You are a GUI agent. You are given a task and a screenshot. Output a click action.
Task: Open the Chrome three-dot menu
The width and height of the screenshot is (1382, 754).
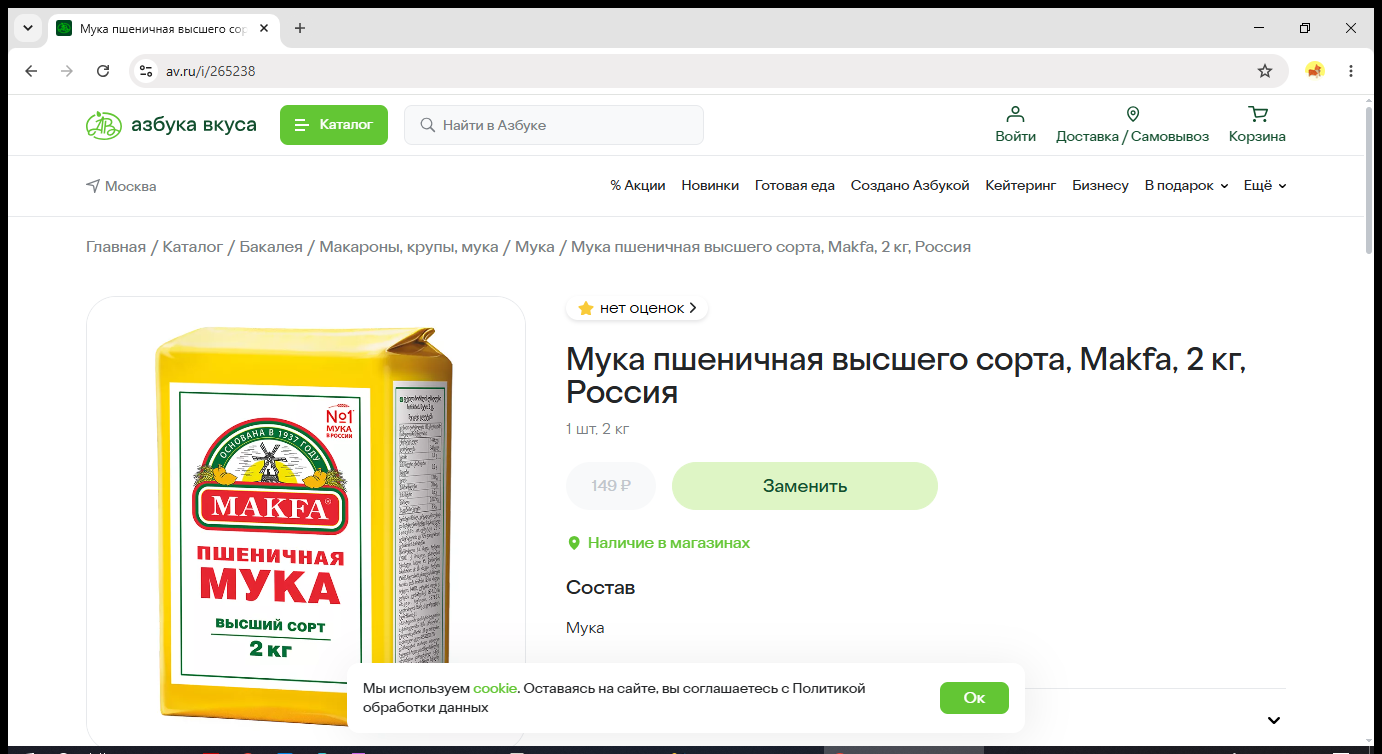1351,71
